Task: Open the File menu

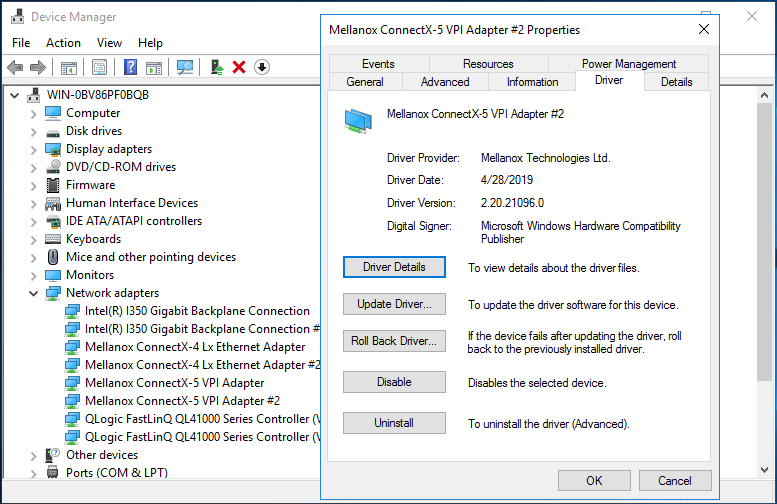Action: 21,43
